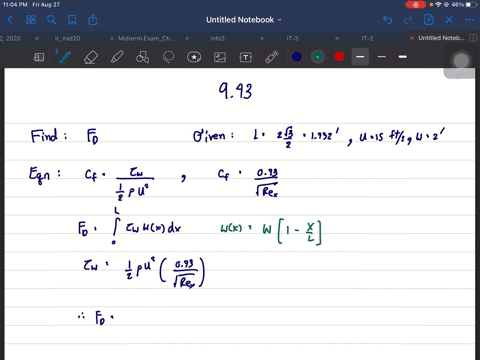Screen dimensions: 480x360
Task: Undo the last stroke
Action: pyautogui.click(x=387, y=20)
